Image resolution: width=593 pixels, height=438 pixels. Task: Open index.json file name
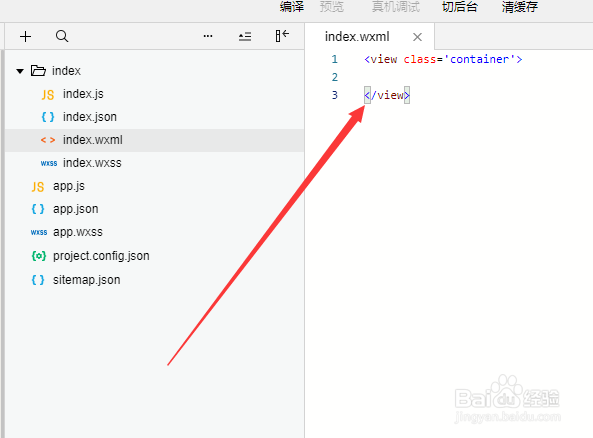tap(90, 117)
